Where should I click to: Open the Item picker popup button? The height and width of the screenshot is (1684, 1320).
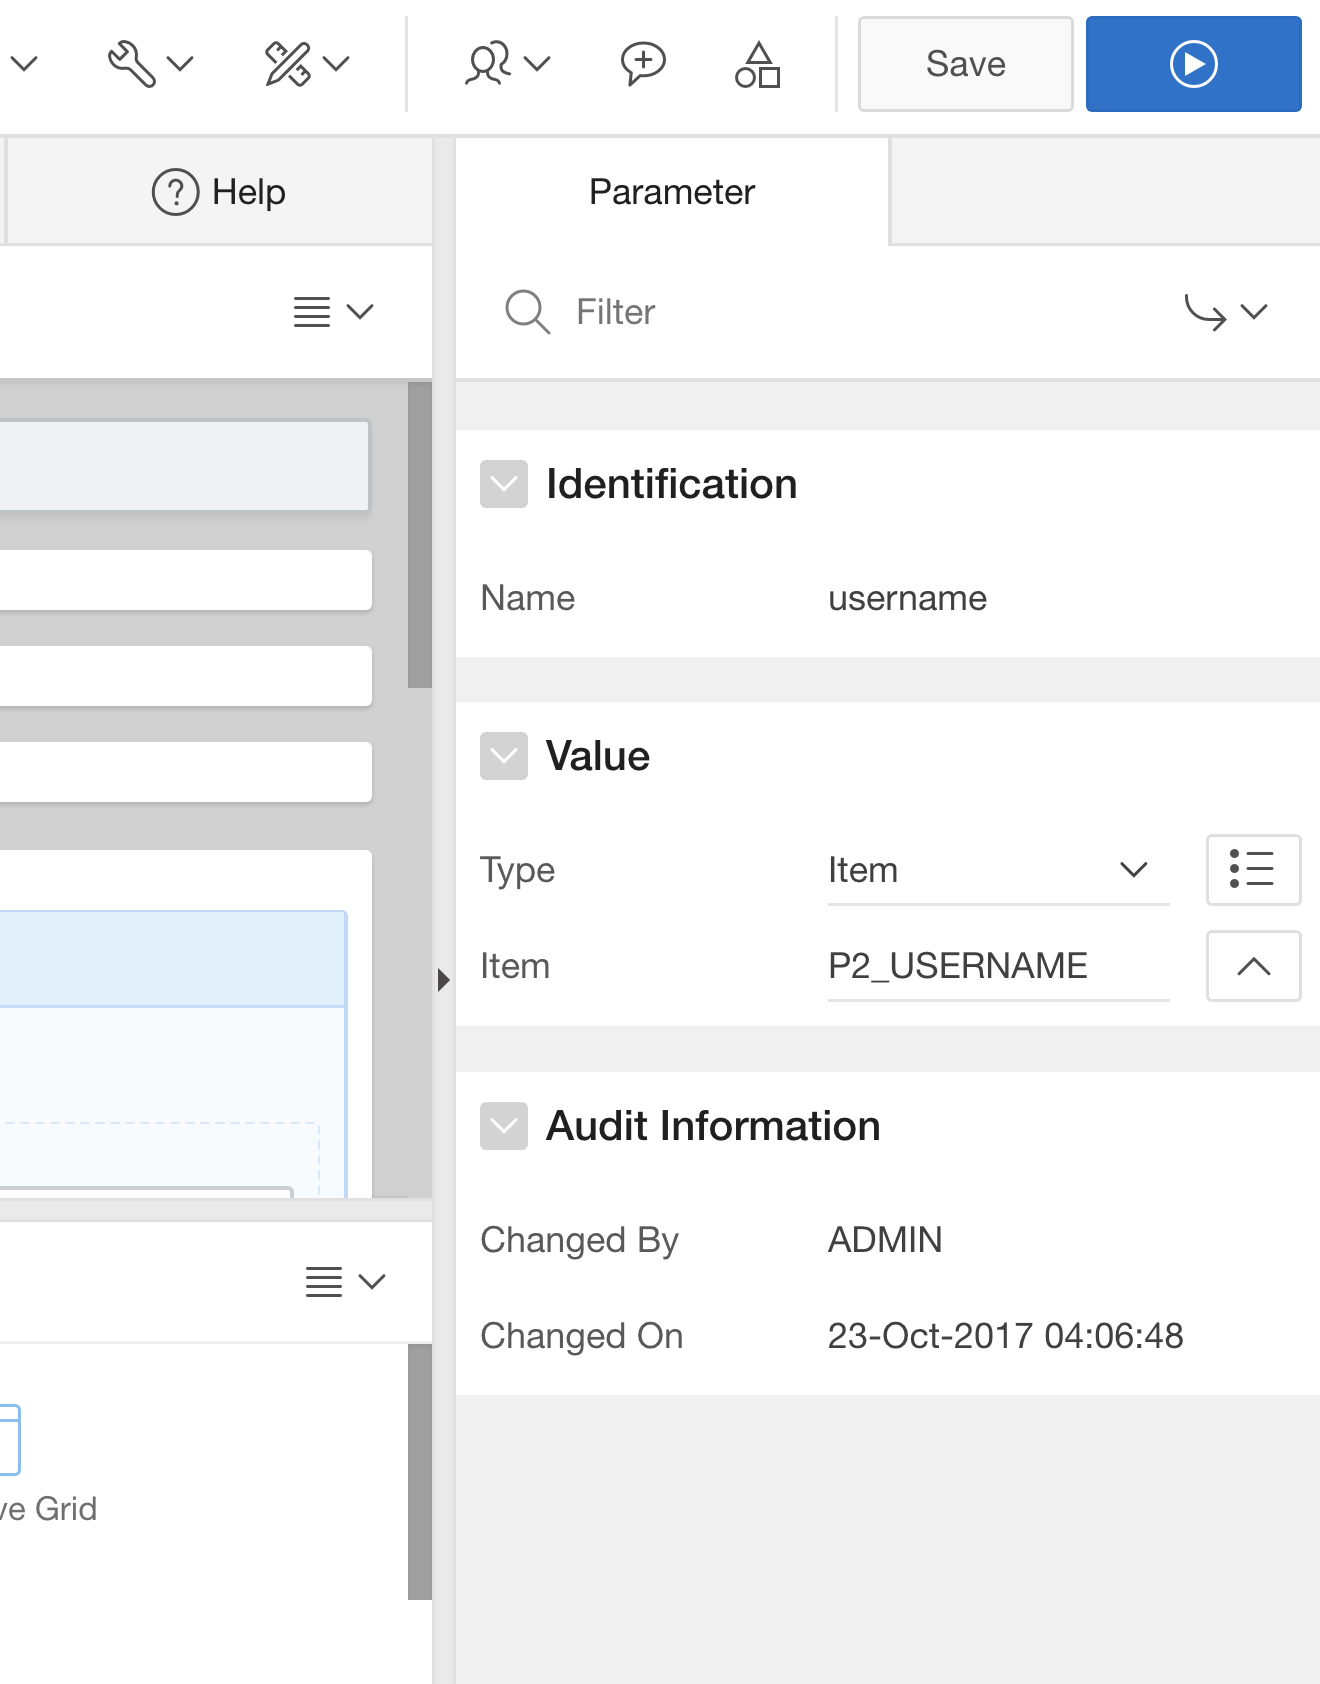[1253, 966]
